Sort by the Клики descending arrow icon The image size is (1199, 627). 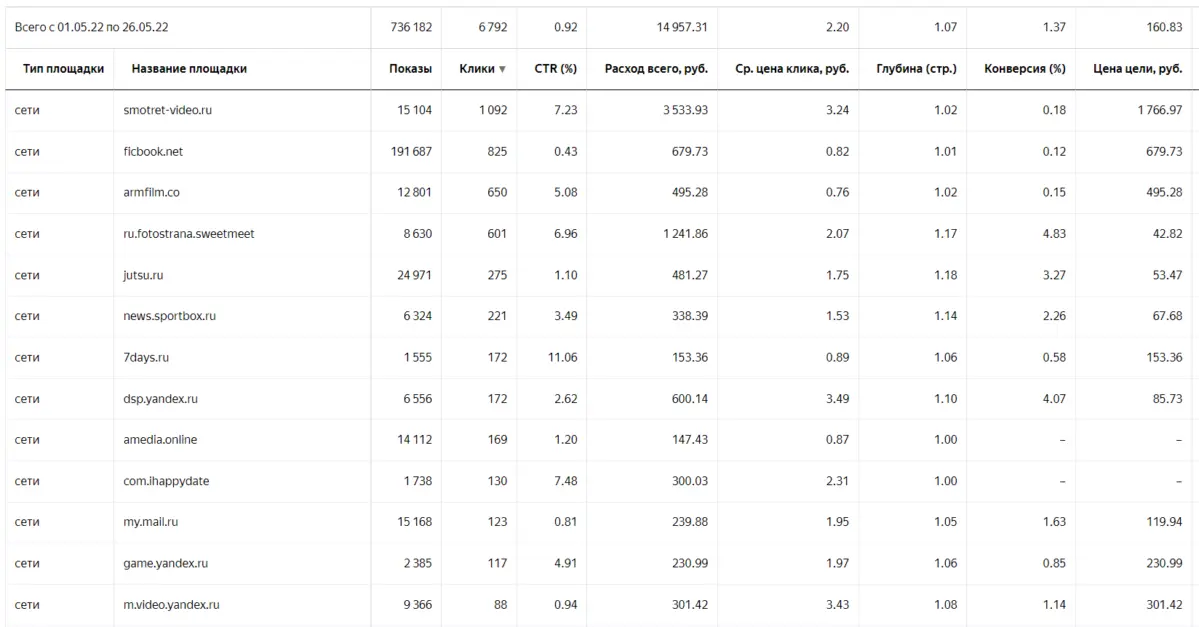[x=502, y=69]
